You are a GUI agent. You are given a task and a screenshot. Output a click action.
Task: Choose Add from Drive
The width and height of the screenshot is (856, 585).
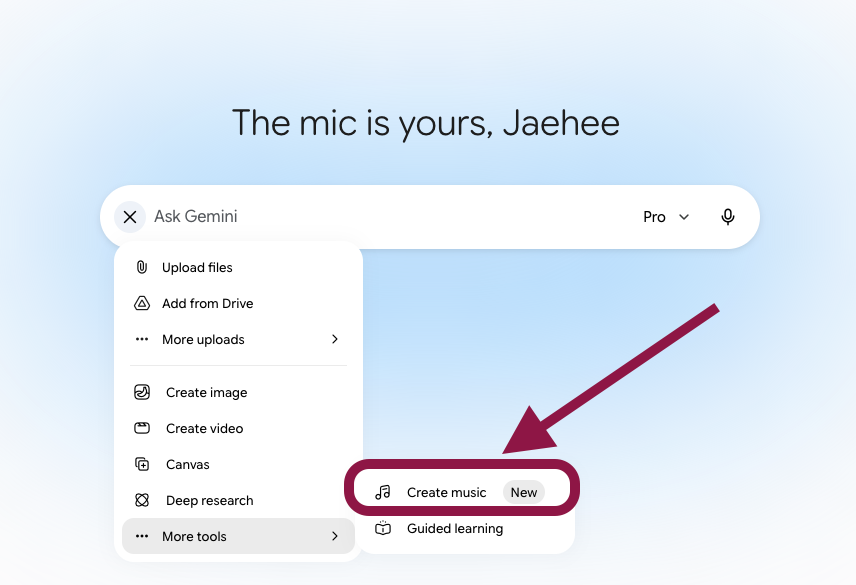click(x=238, y=303)
